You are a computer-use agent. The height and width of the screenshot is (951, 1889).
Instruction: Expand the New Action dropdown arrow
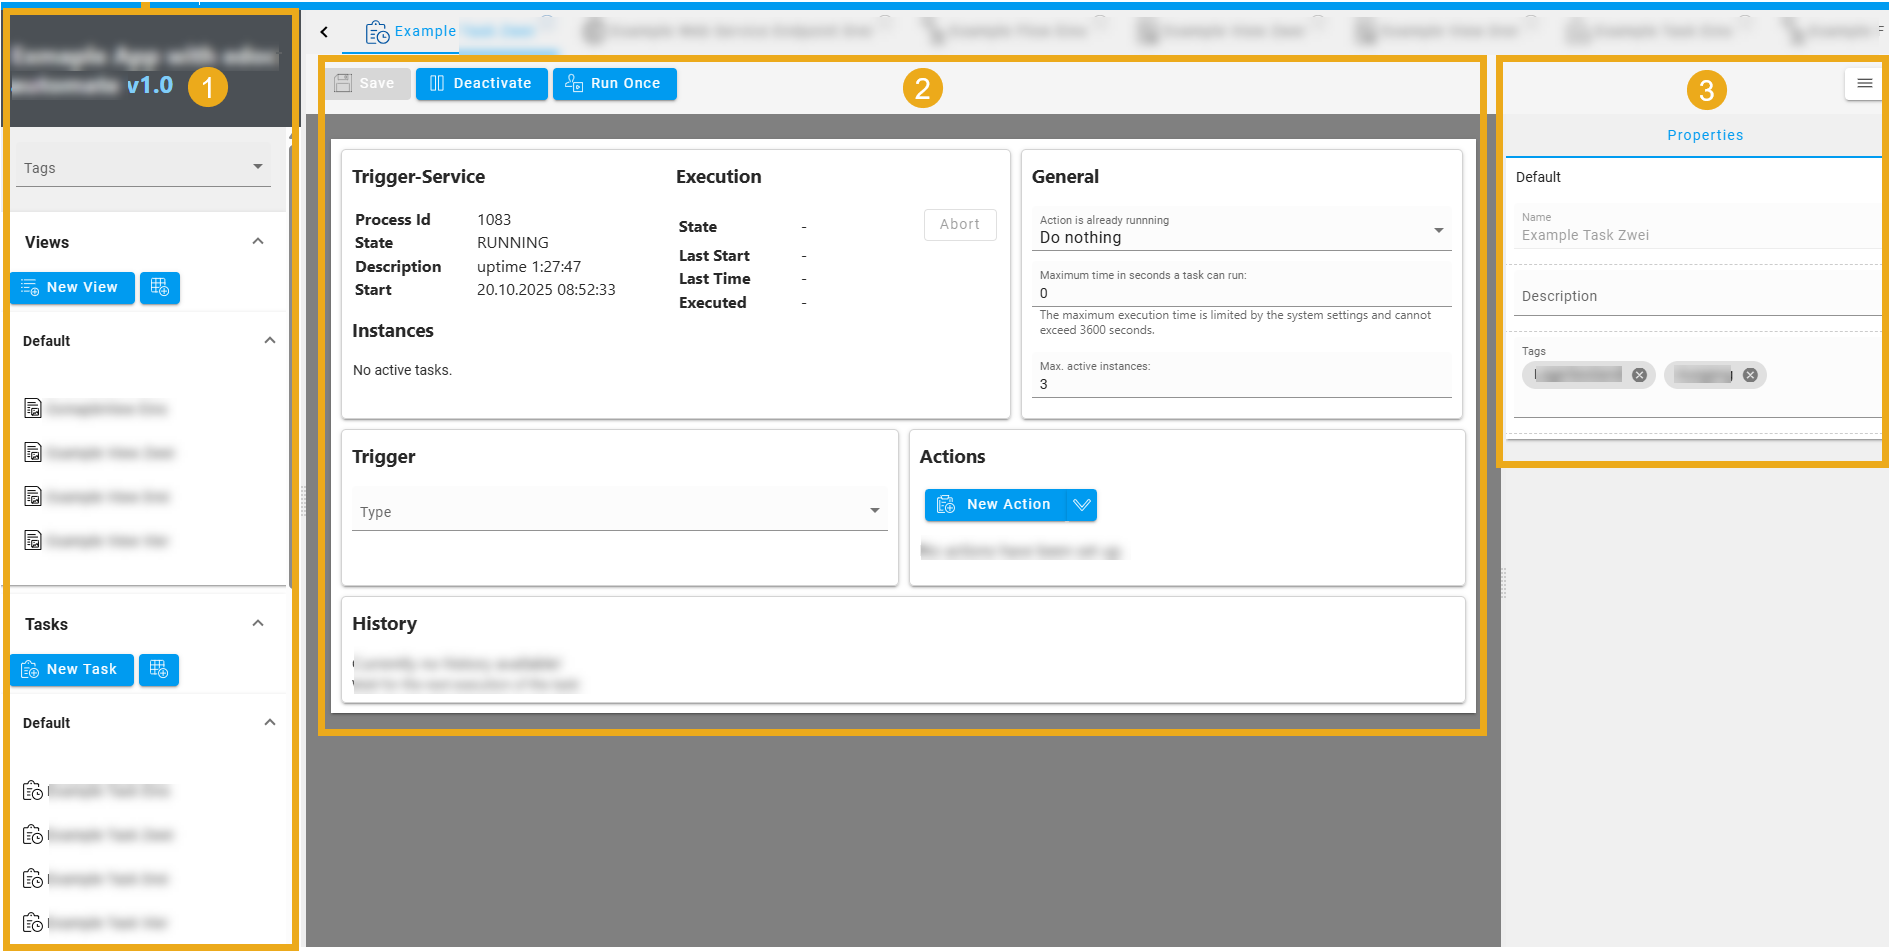click(1080, 505)
